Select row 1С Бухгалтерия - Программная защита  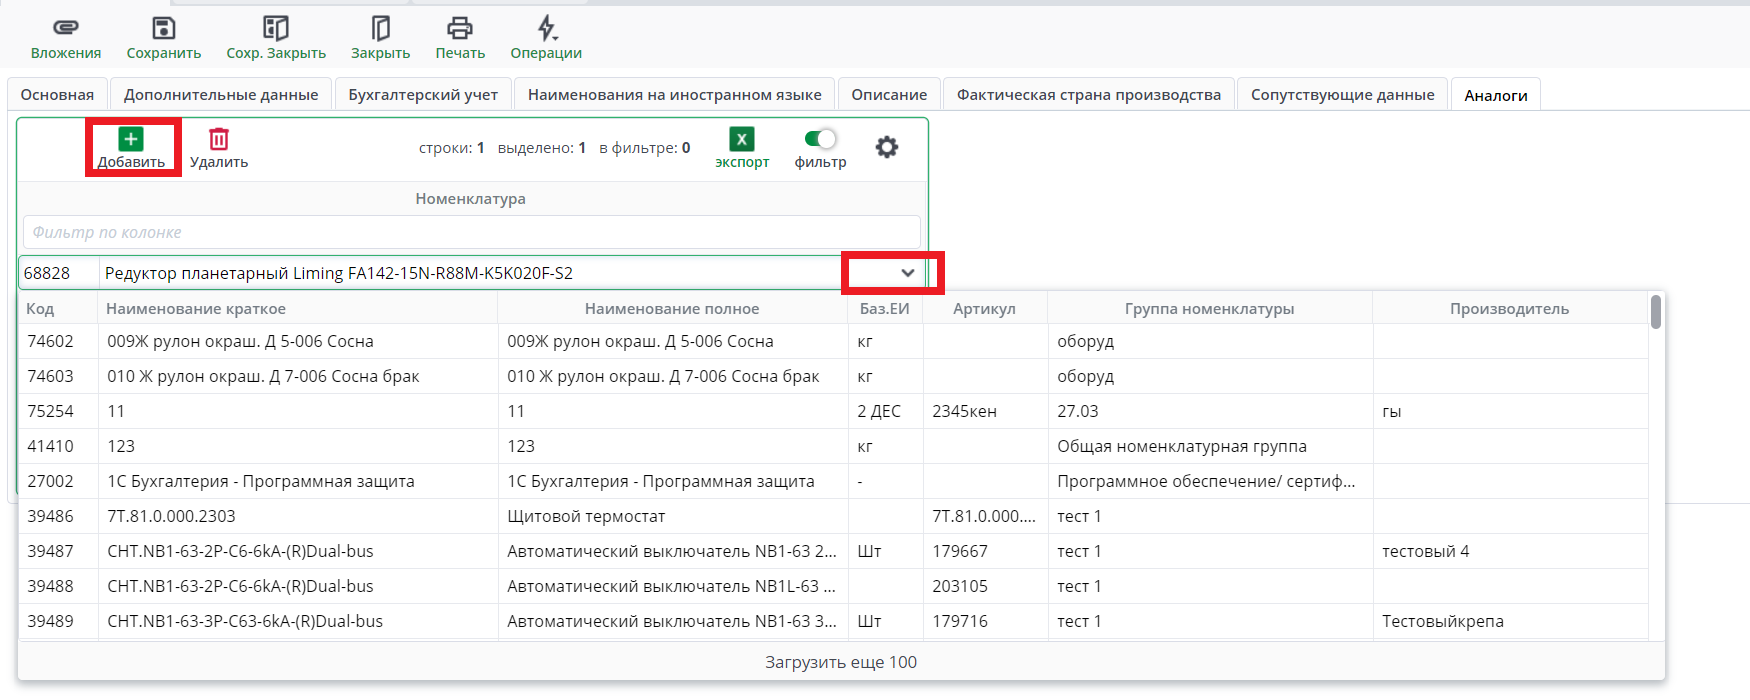coord(260,481)
